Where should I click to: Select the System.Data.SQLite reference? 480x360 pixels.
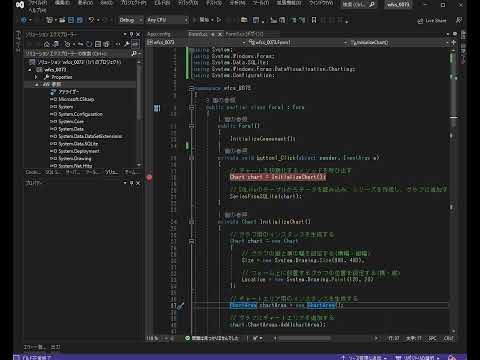tap(74, 144)
